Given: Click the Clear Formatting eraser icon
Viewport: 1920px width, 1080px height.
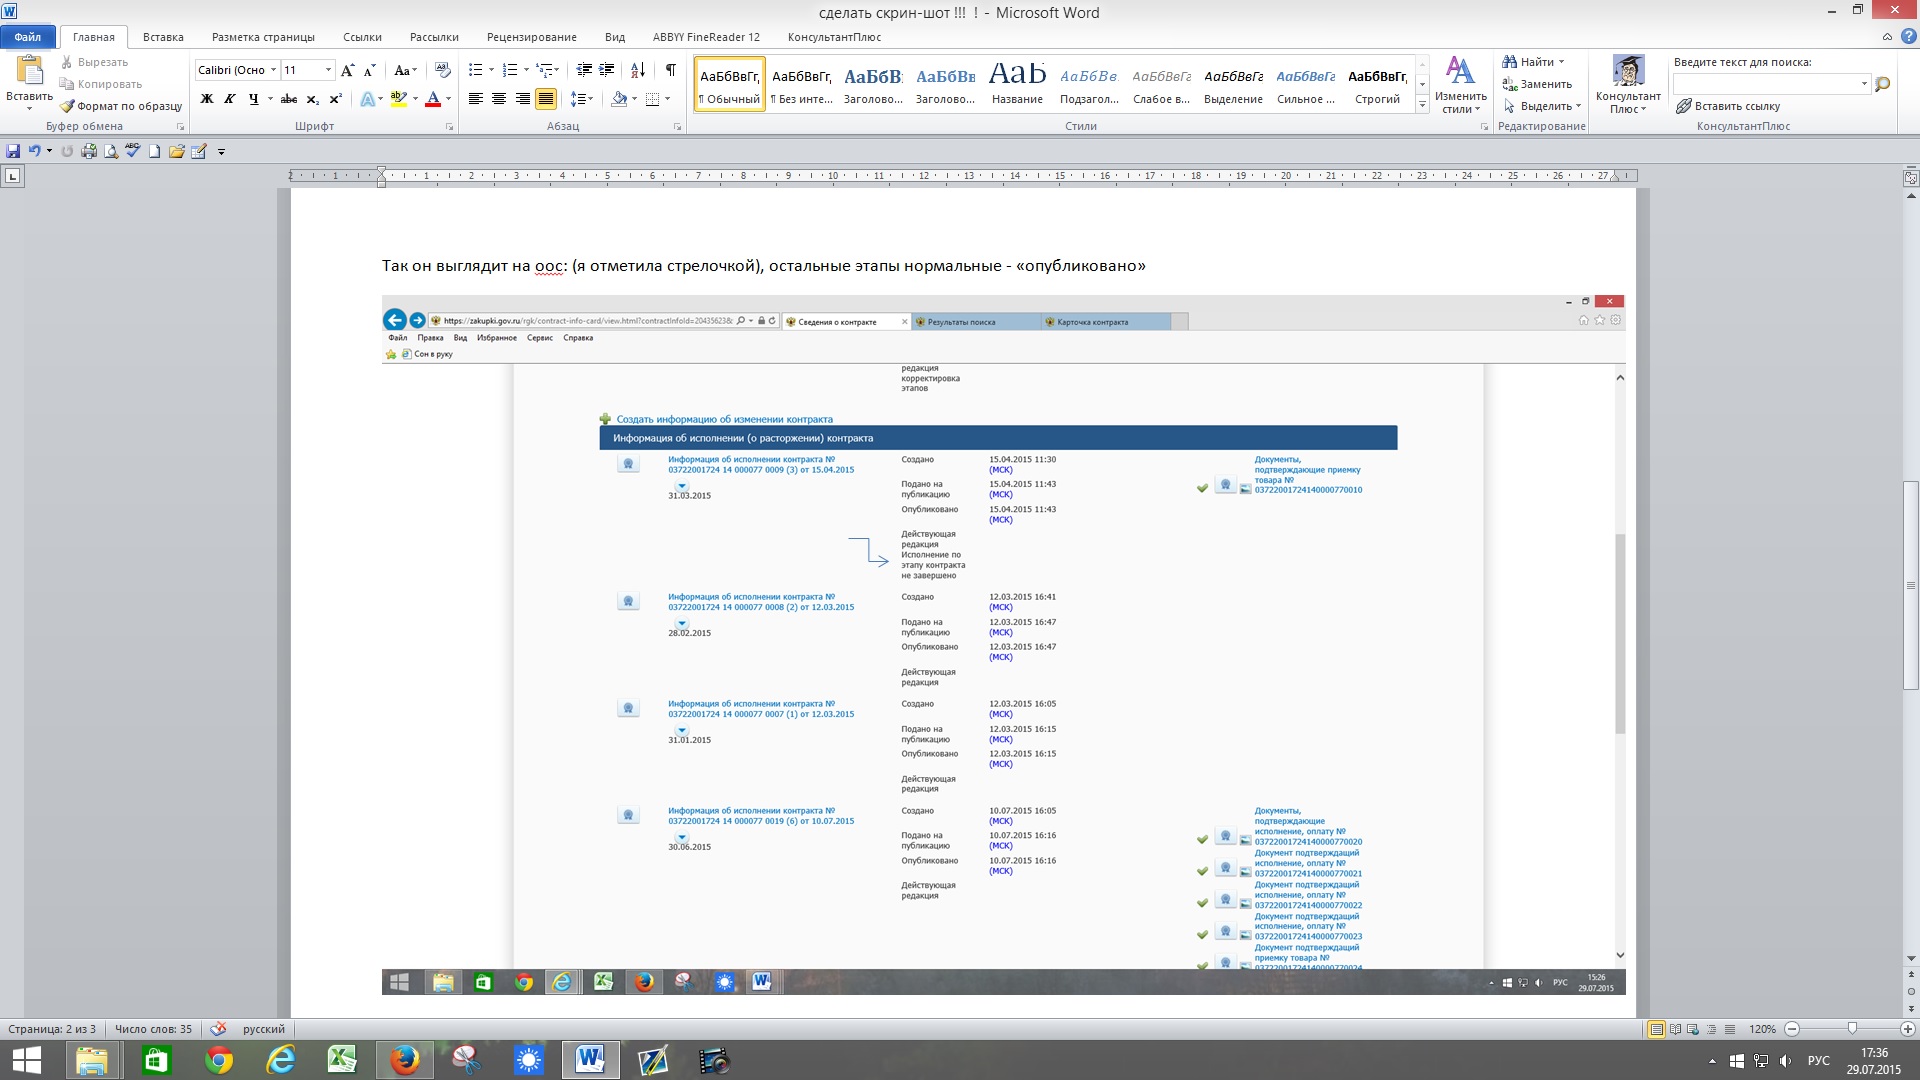Looking at the screenshot, I should pos(443,70).
